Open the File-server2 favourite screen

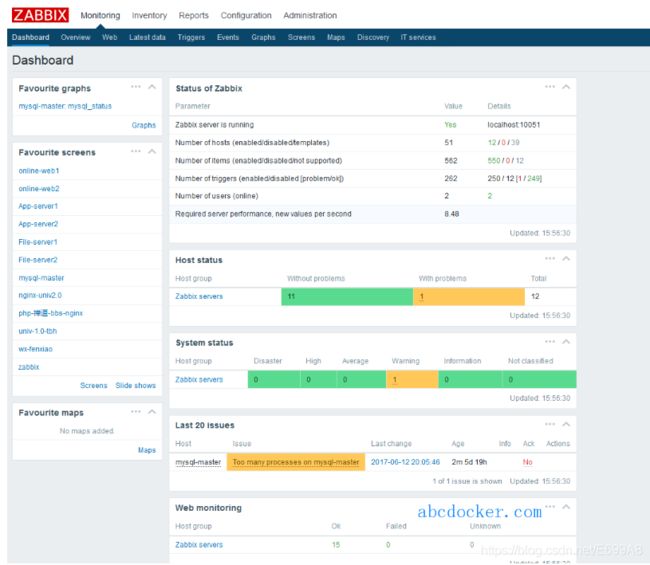38,260
